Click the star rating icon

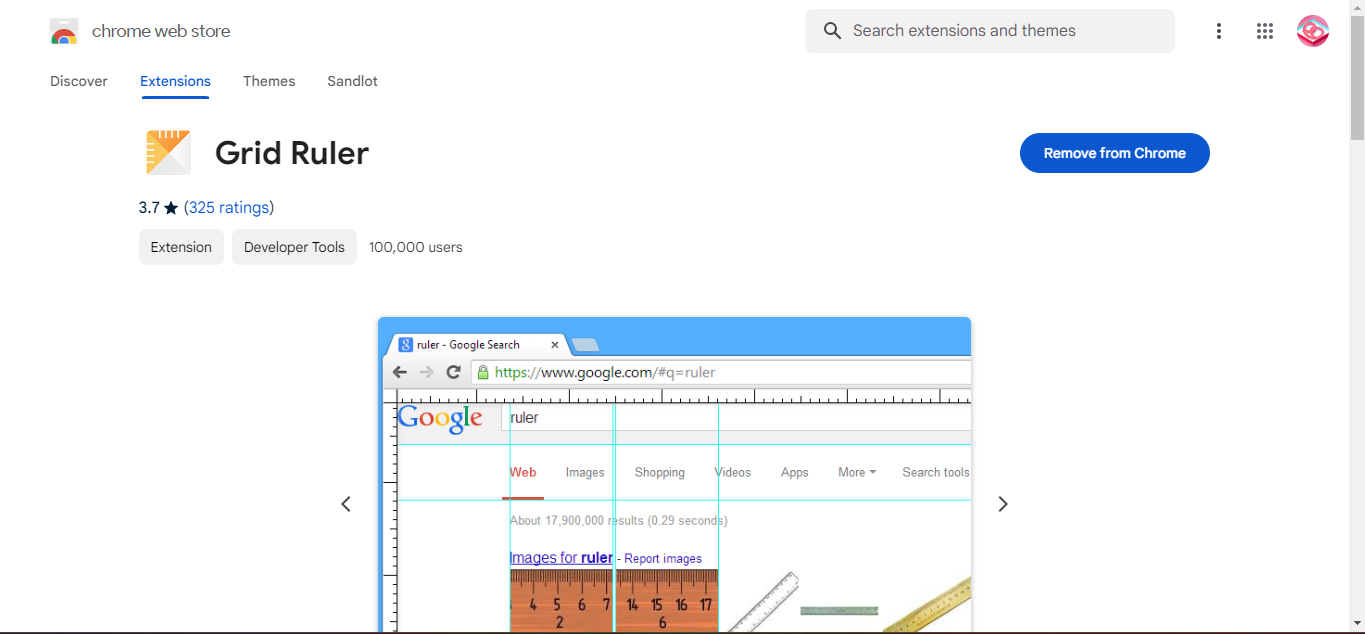tap(171, 208)
